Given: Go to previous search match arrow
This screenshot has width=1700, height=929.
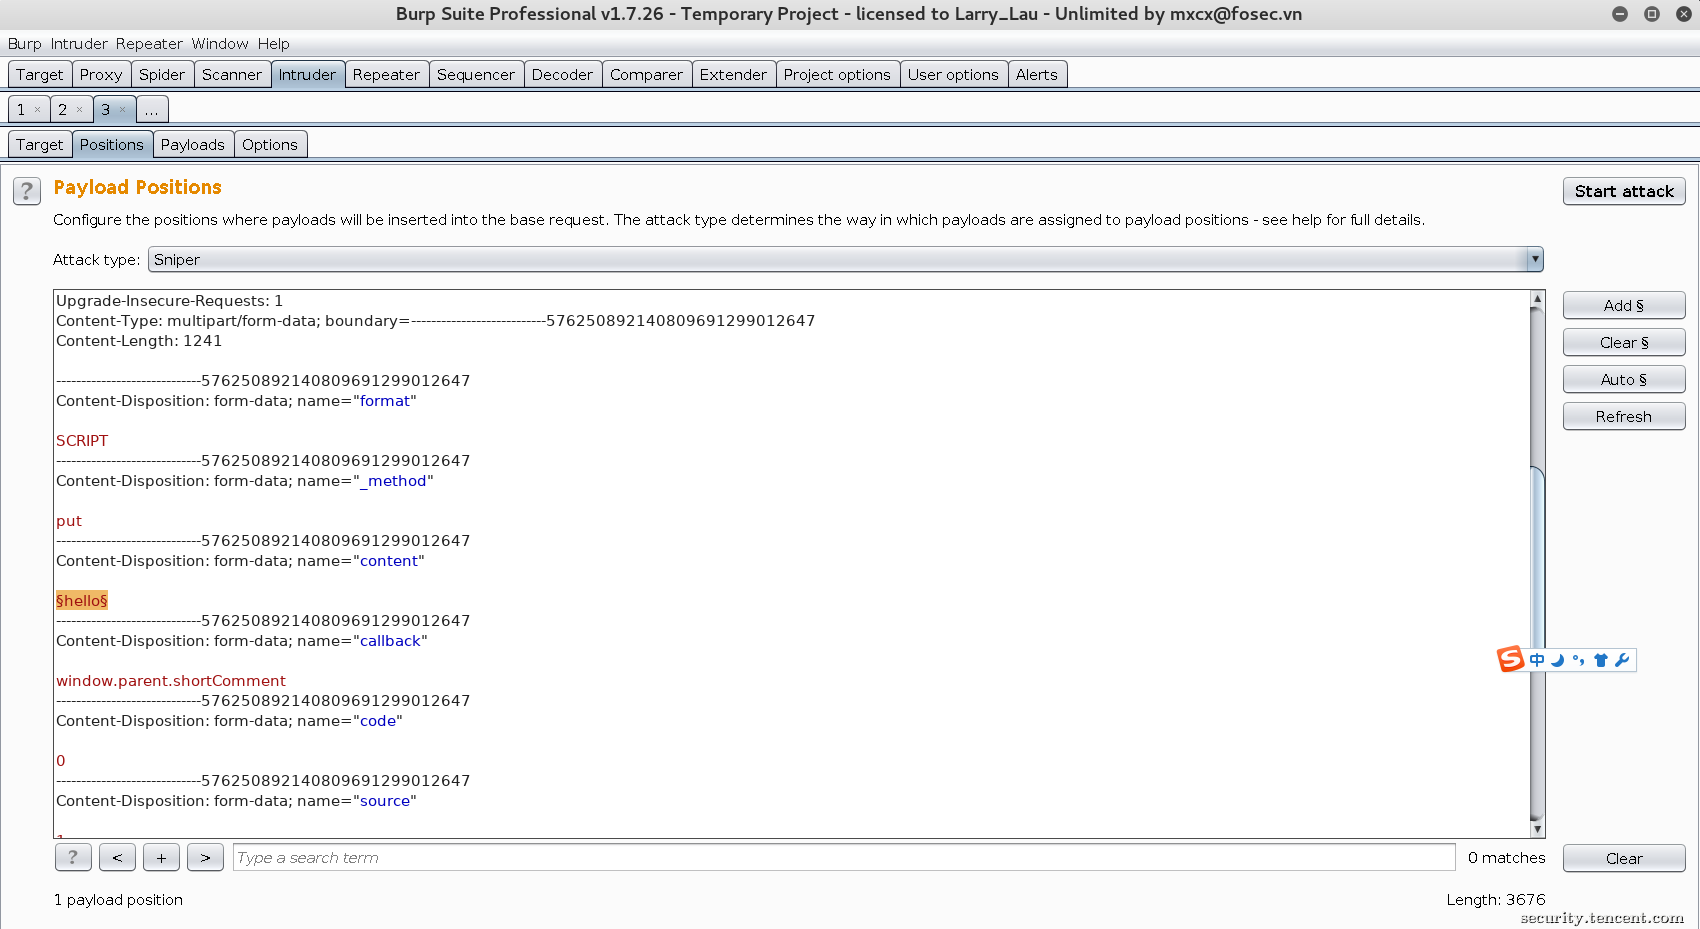Looking at the screenshot, I should [117, 858].
